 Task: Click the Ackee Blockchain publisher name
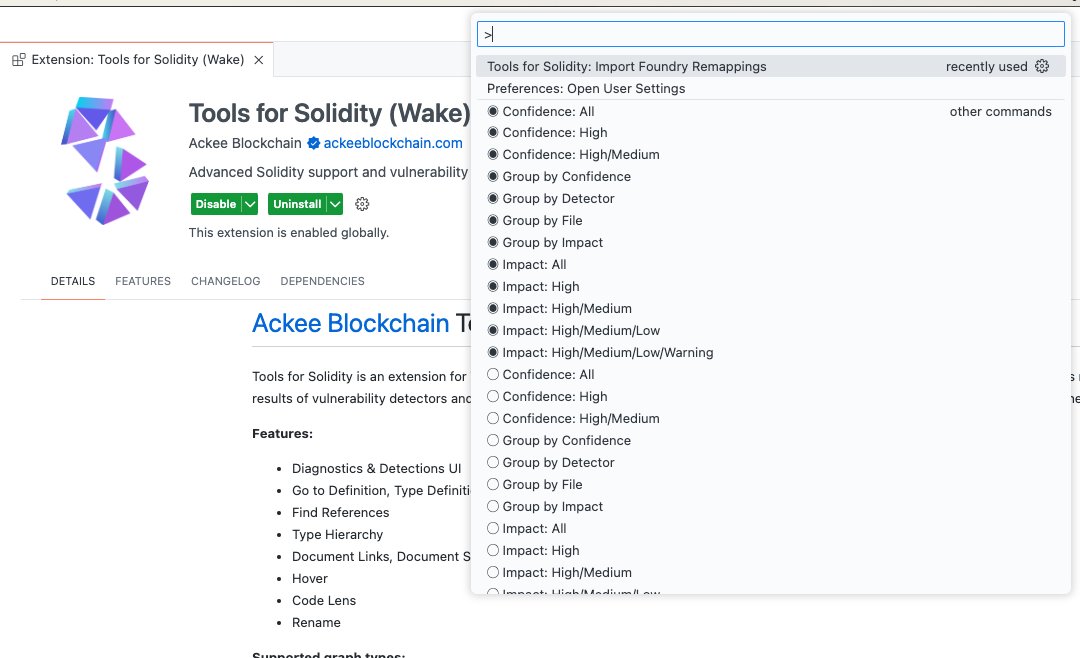click(245, 143)
